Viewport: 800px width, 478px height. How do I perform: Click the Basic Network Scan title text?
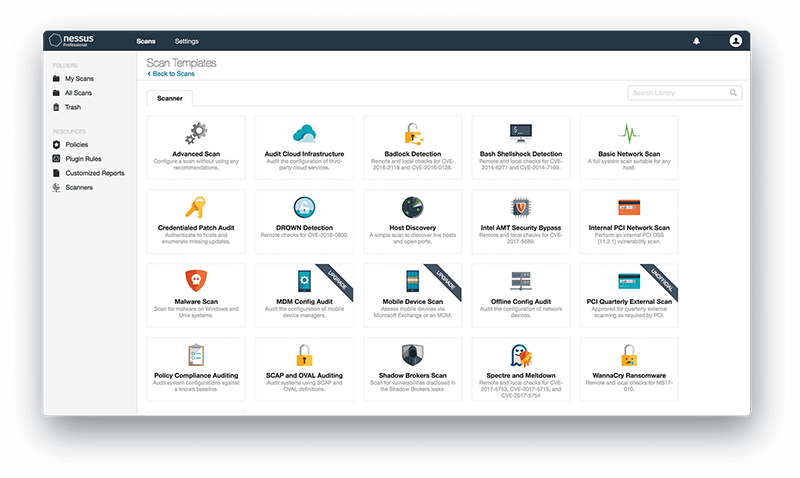[629, 154]
